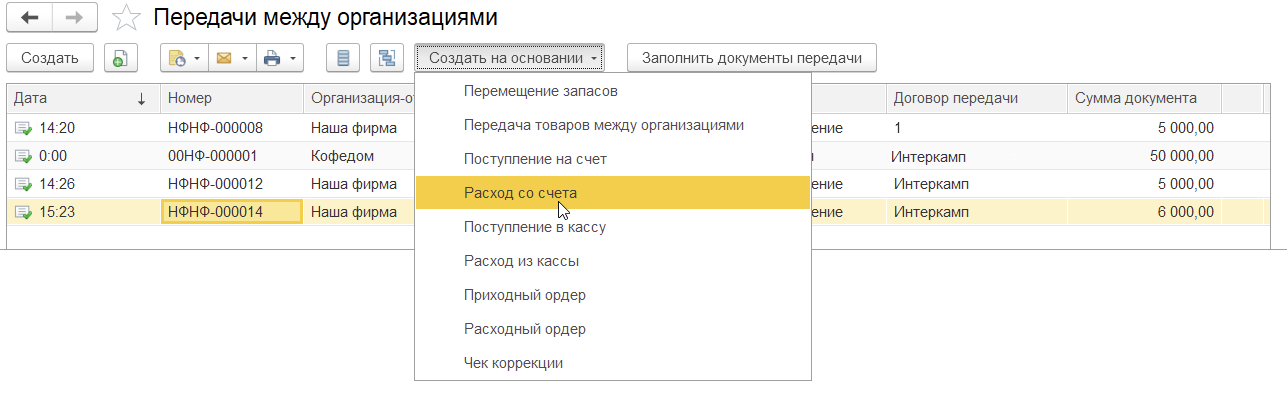Click the cell НФНФ-000014
1287x399 pixels.
[x=232, y=212]
